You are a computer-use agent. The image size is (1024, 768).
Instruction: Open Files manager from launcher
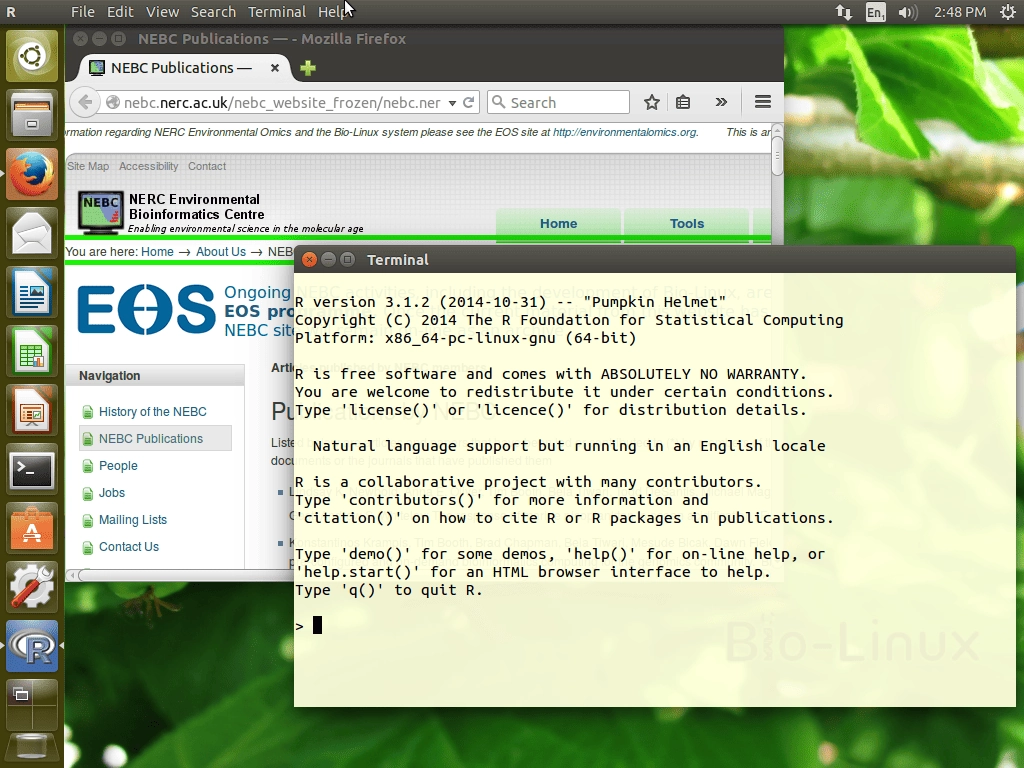pyautogui.click(x=32, y=116)
